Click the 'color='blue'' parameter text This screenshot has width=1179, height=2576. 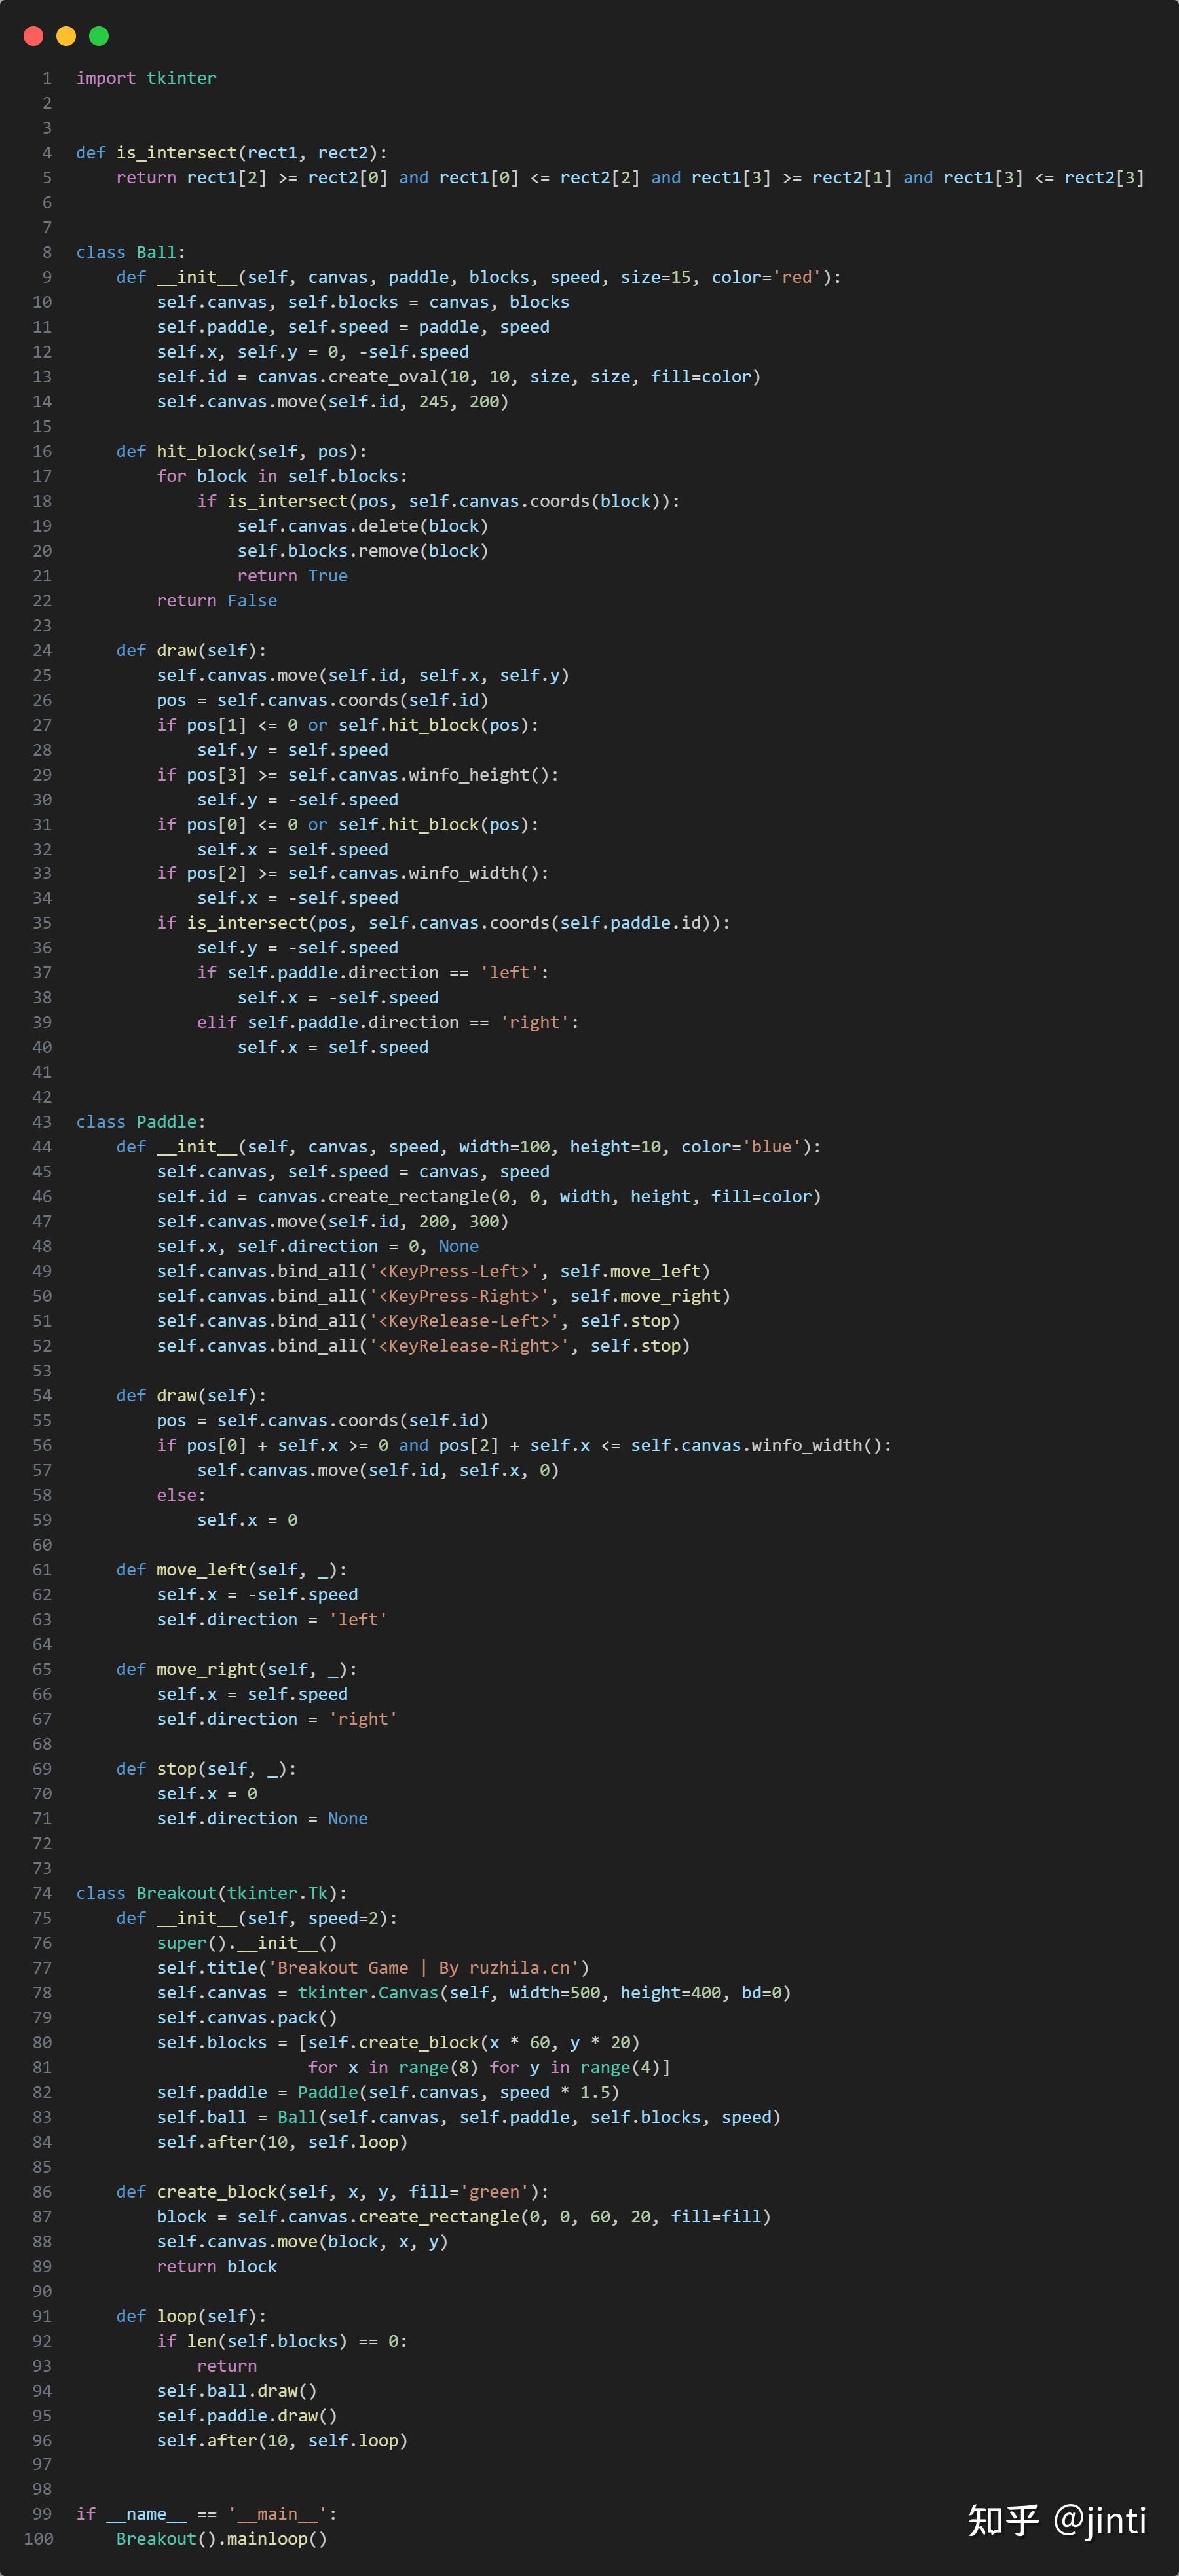tap(746, 1146)
